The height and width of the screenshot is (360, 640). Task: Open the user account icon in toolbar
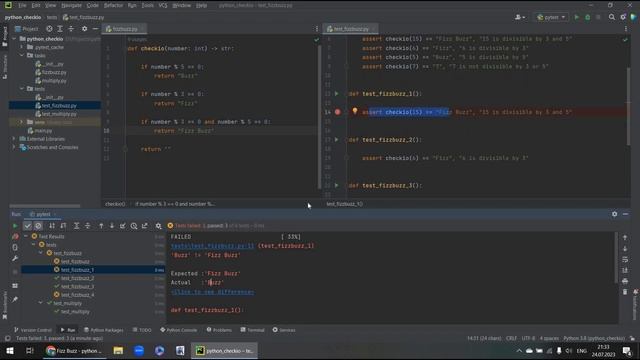[x=520, y=17]
